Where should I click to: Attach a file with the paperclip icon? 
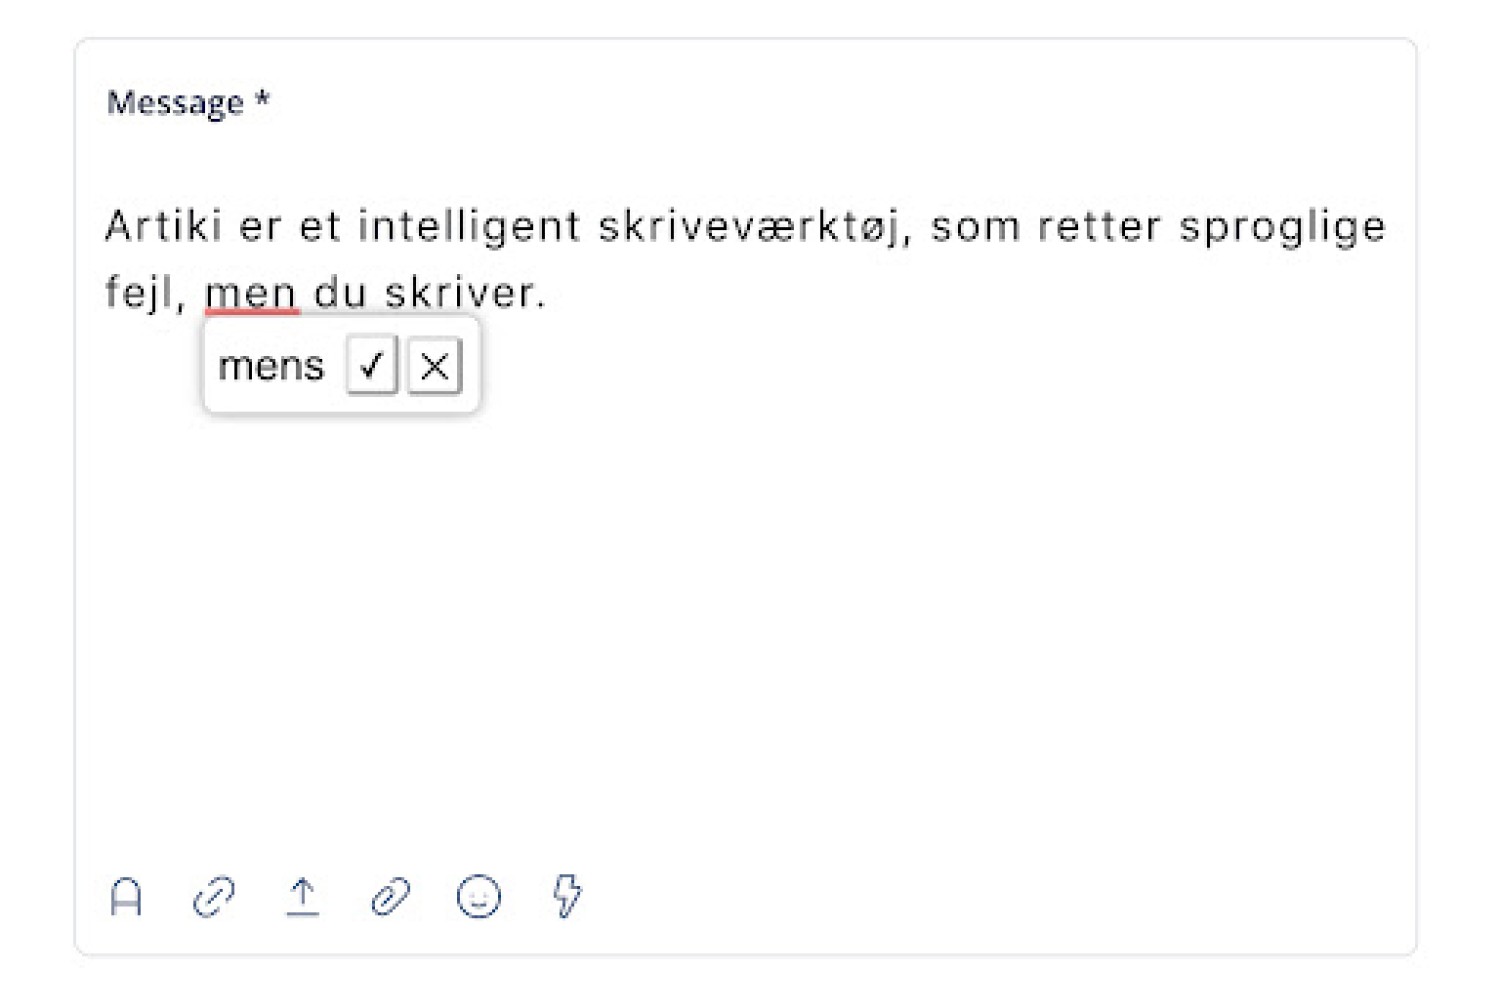390,896
